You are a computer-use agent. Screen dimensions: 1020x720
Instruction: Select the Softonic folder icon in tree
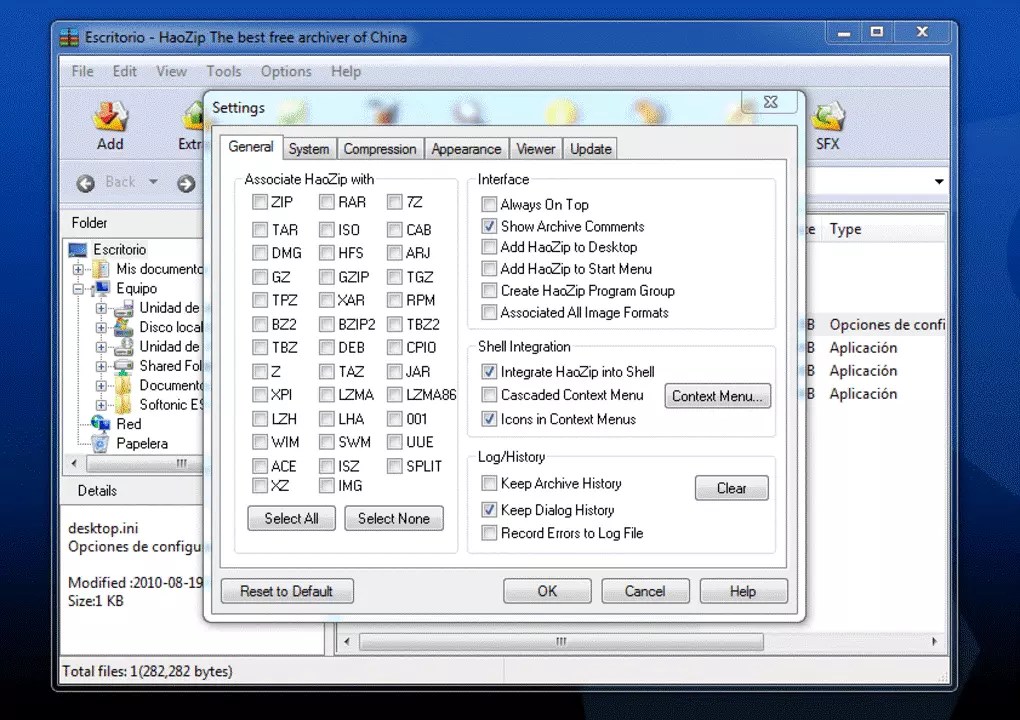124,405
